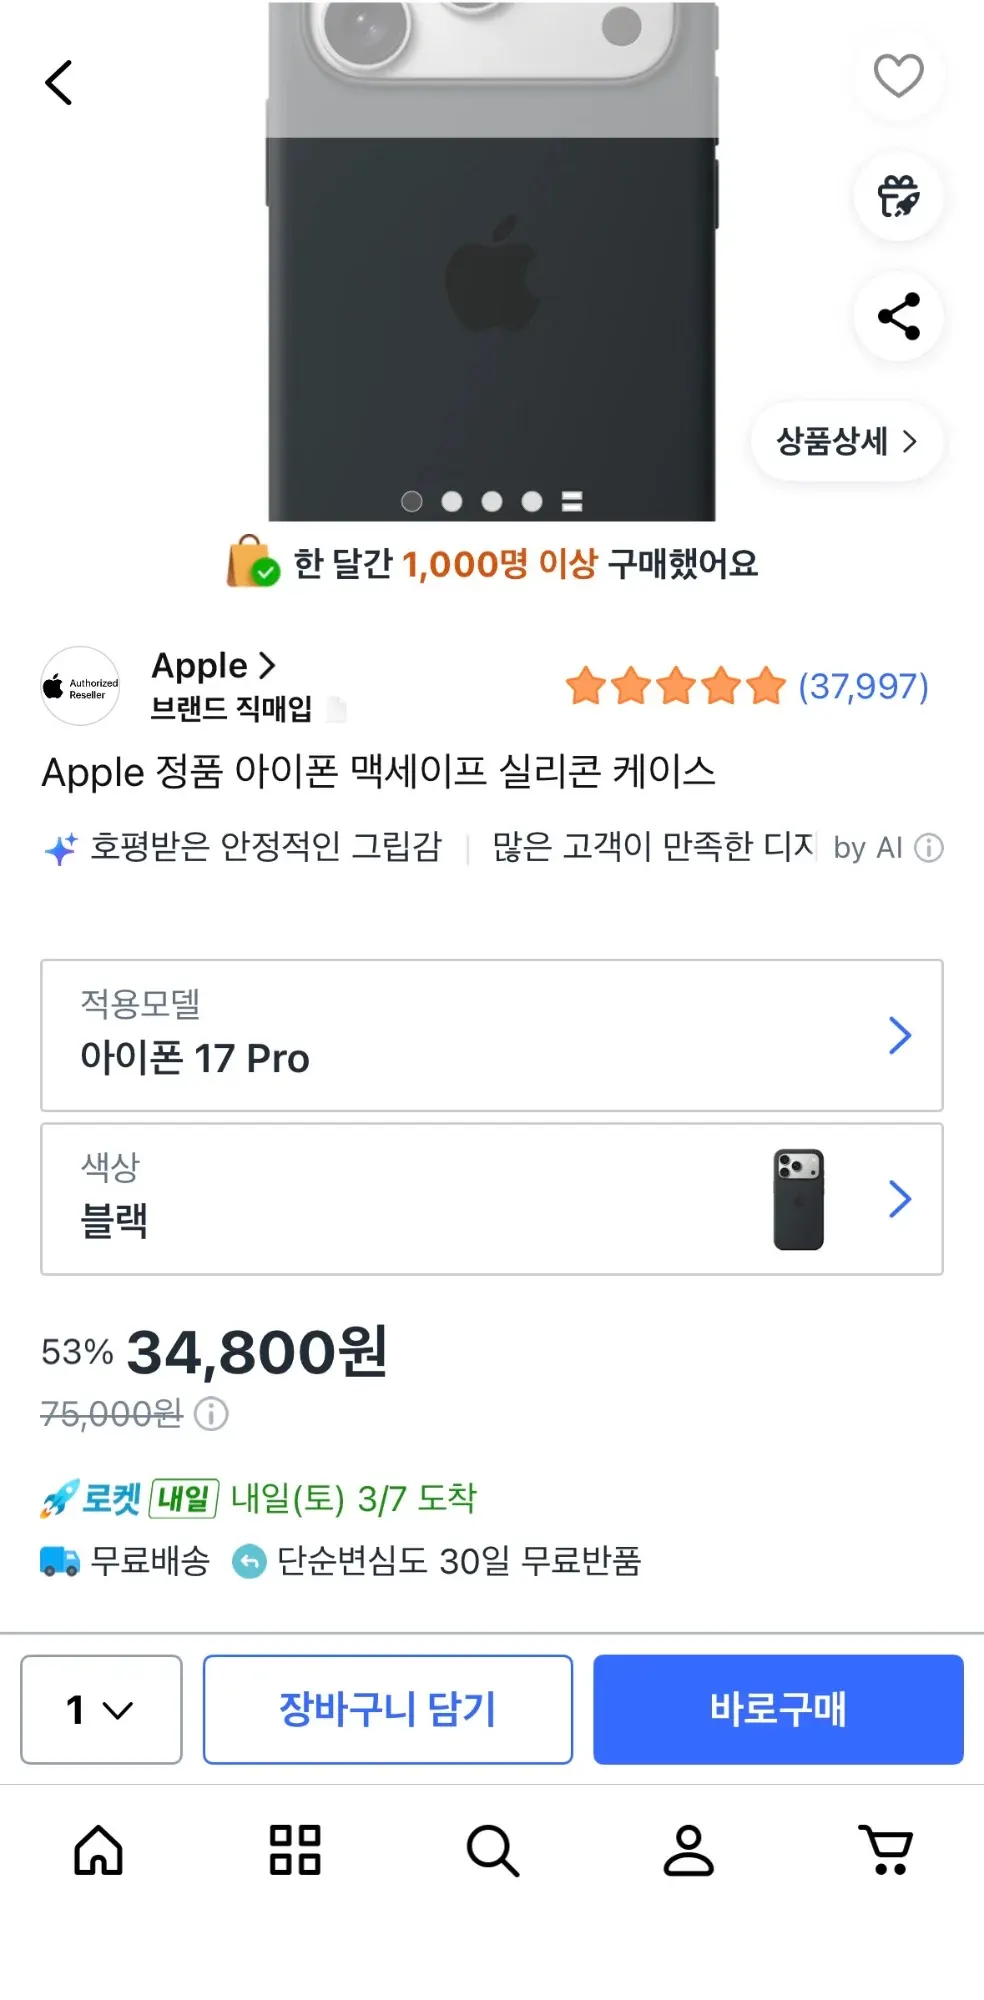Open the categories grid tab
Image resolution: width=984 pixels, height=2000 pixels.
(x=295, y=1850)
